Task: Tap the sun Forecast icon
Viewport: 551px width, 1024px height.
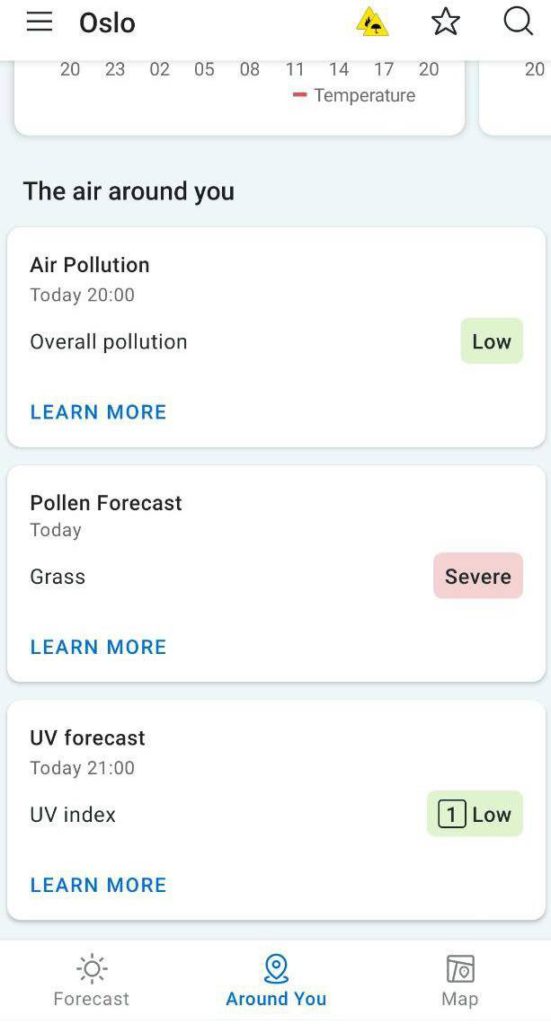Action: pyautogui.click(x=91, y=968)
